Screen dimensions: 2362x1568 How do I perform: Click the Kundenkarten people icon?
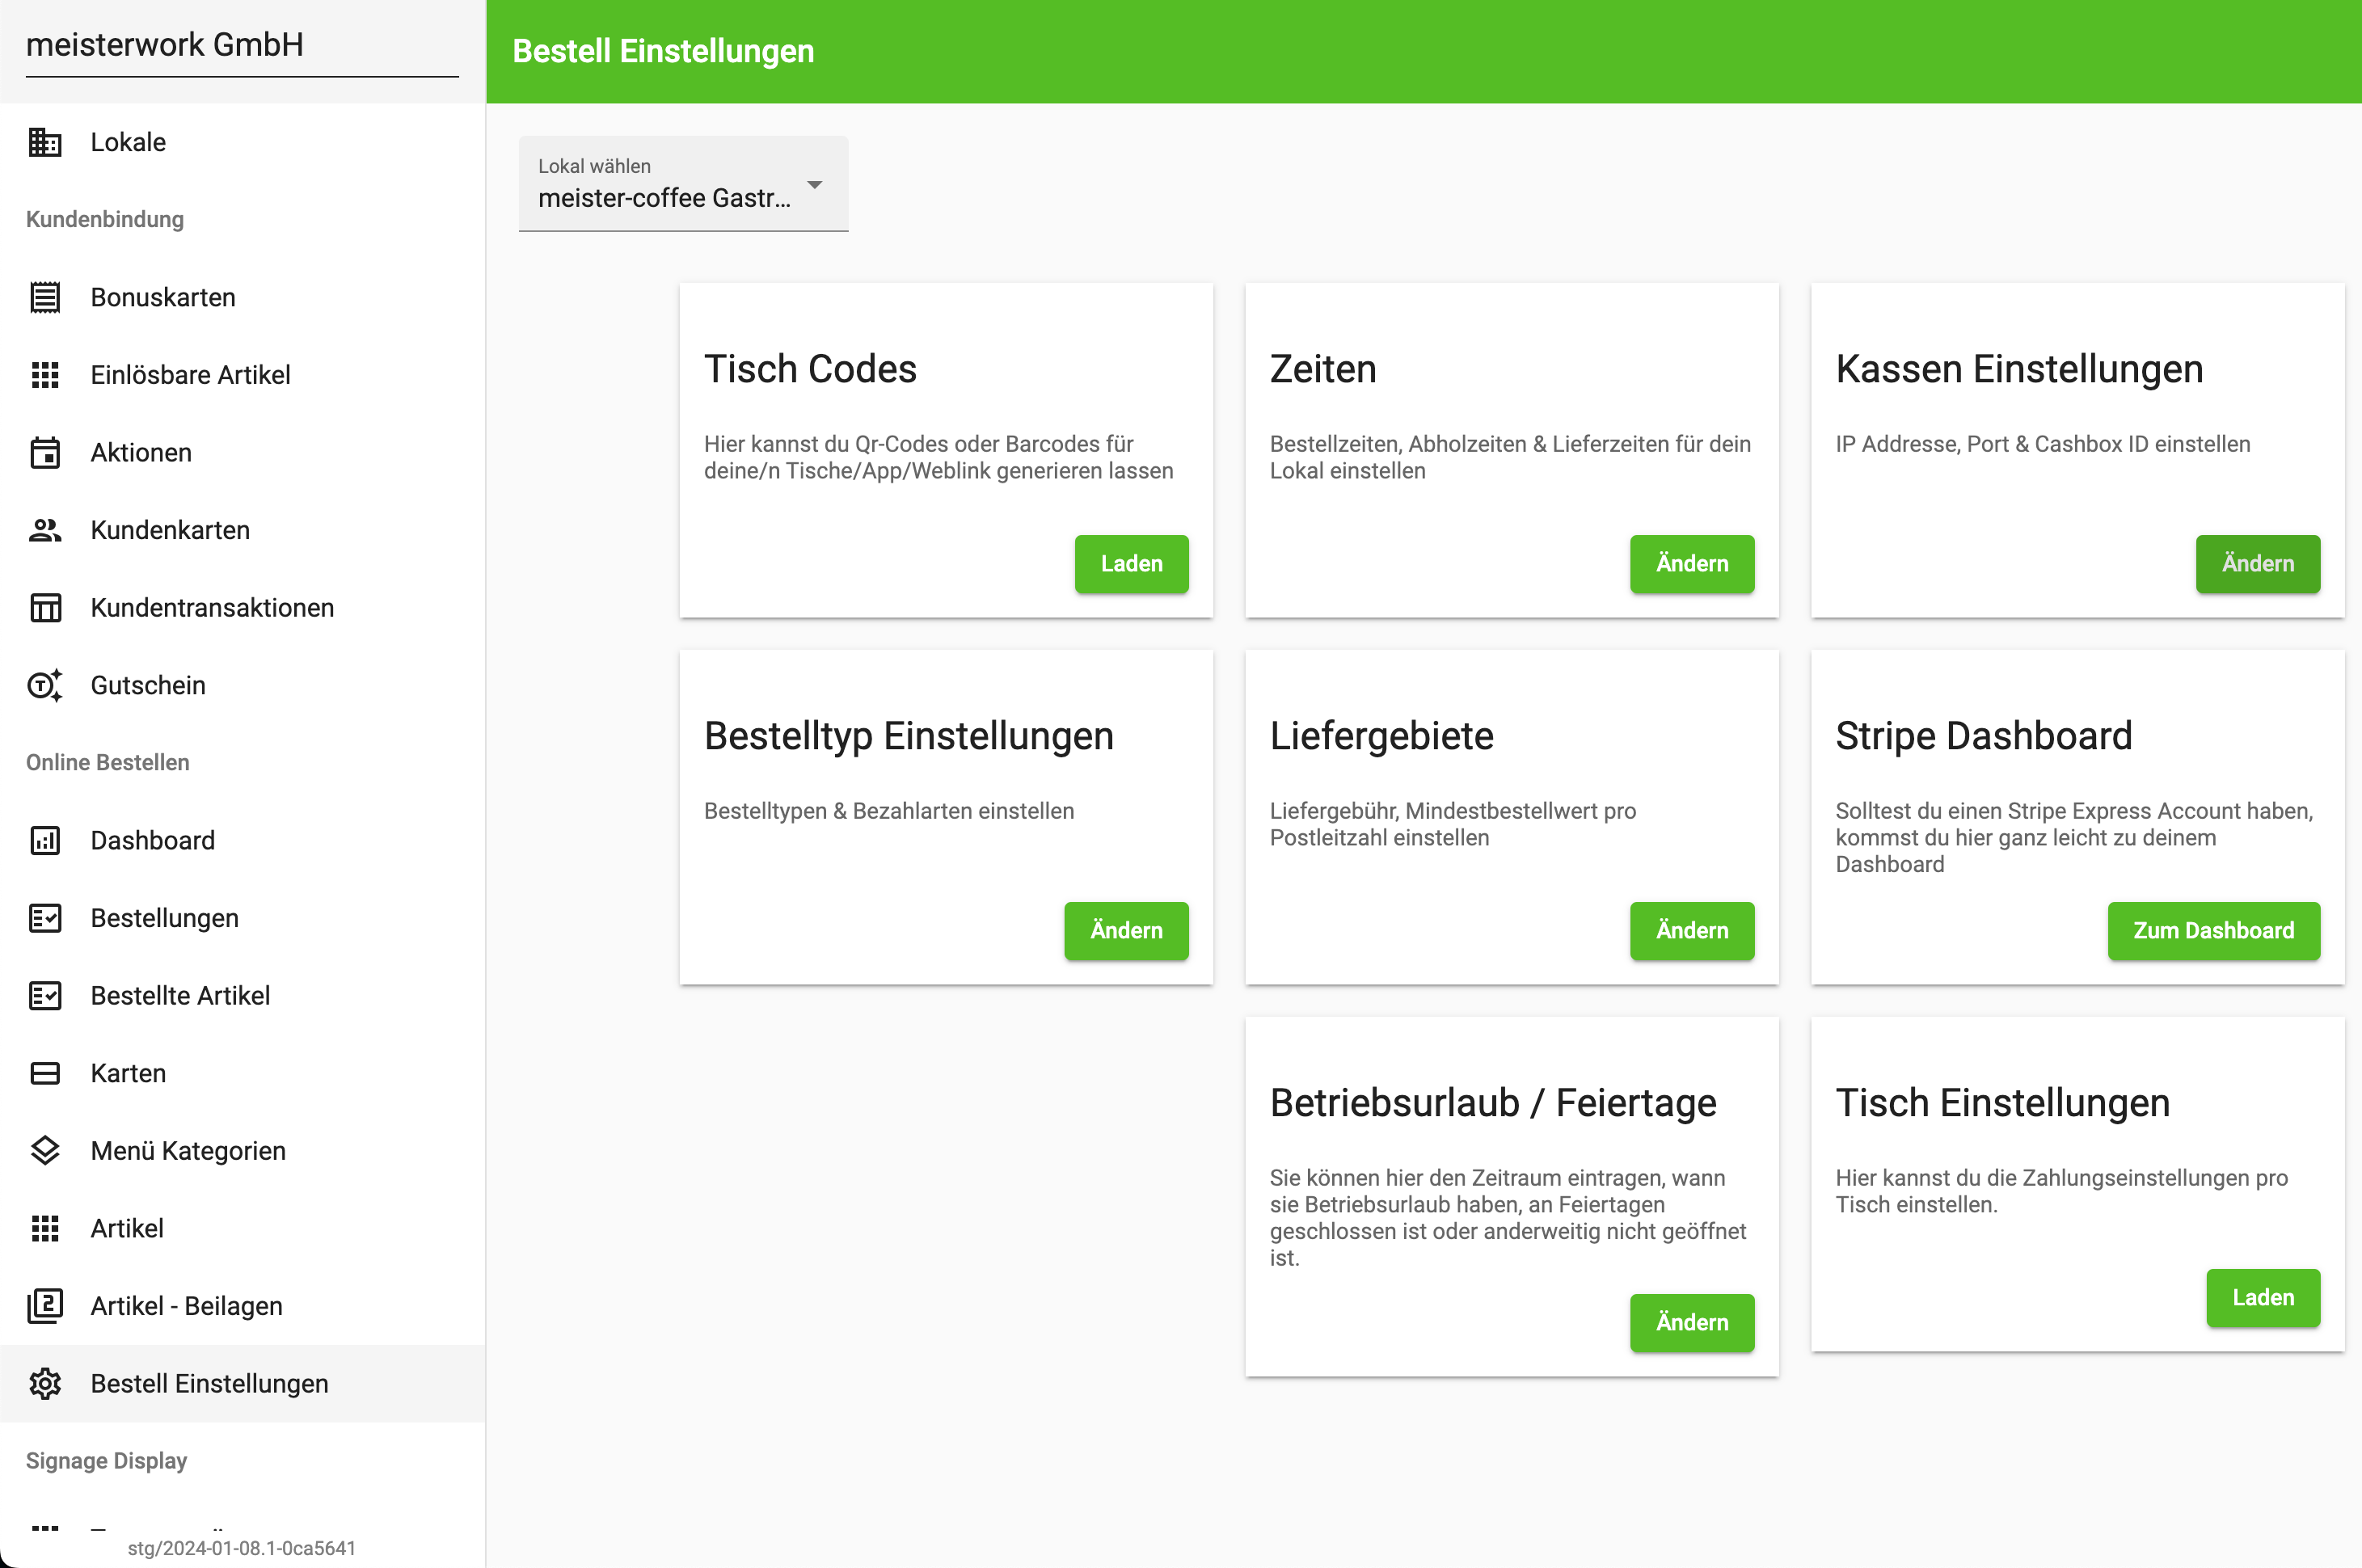click(45, 530)
